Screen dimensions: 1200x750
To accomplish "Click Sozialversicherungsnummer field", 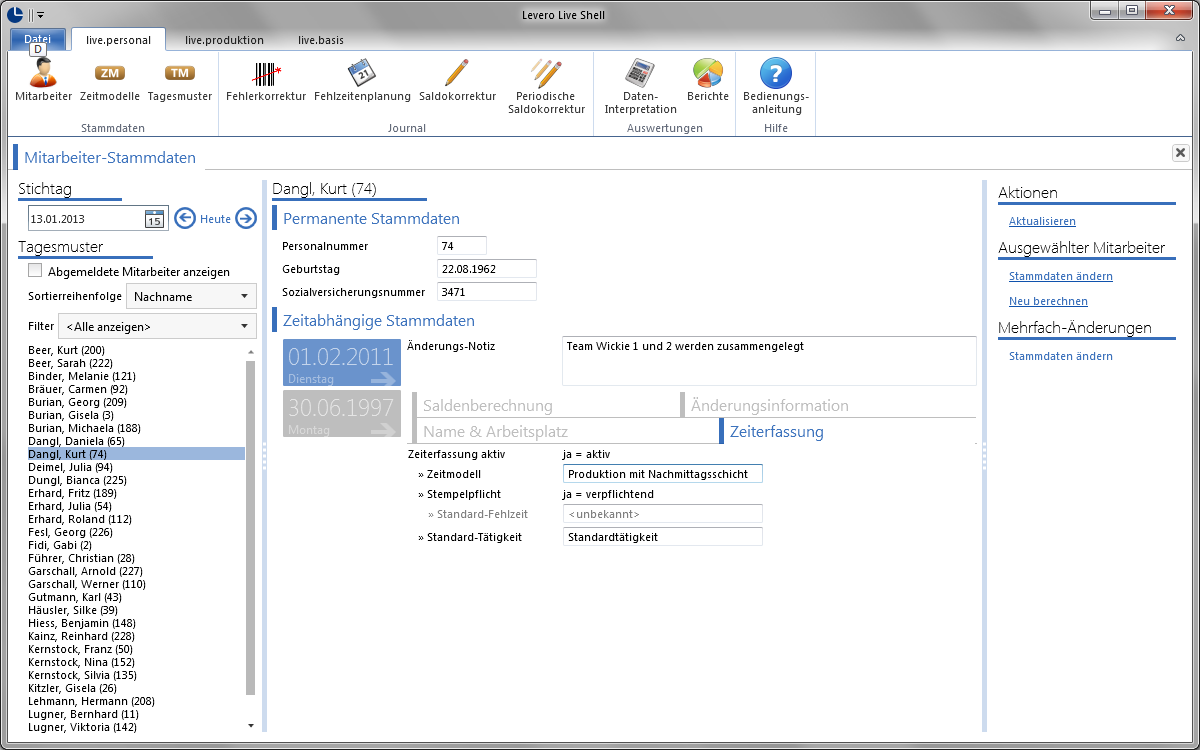I will pos(487,291).
